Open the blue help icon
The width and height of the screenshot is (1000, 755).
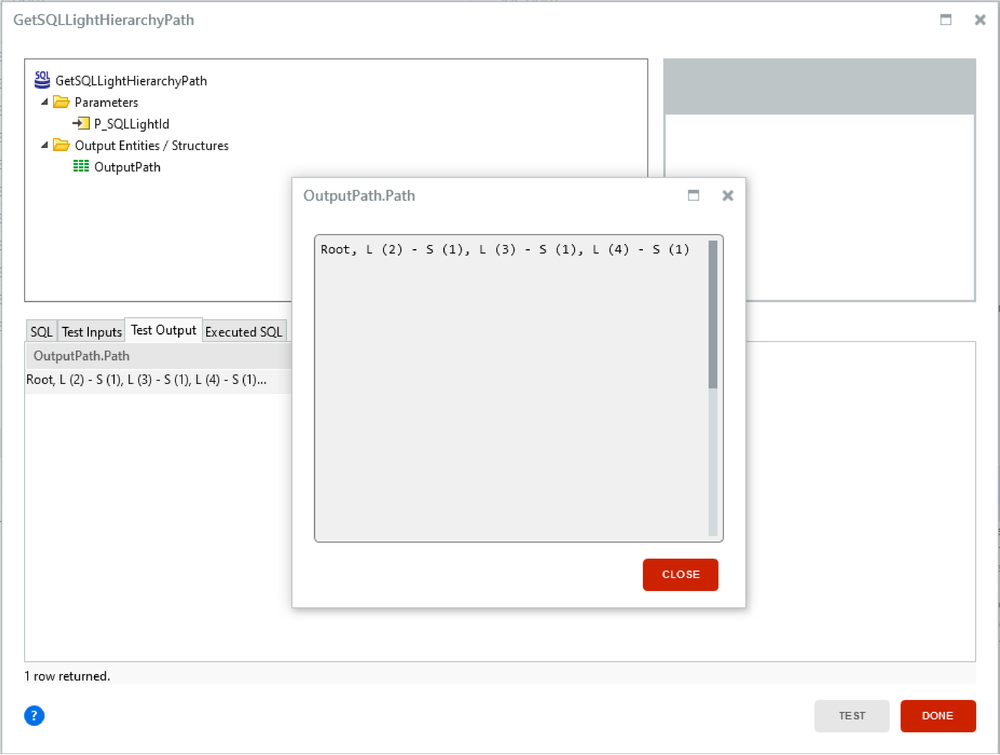(34, 716)
